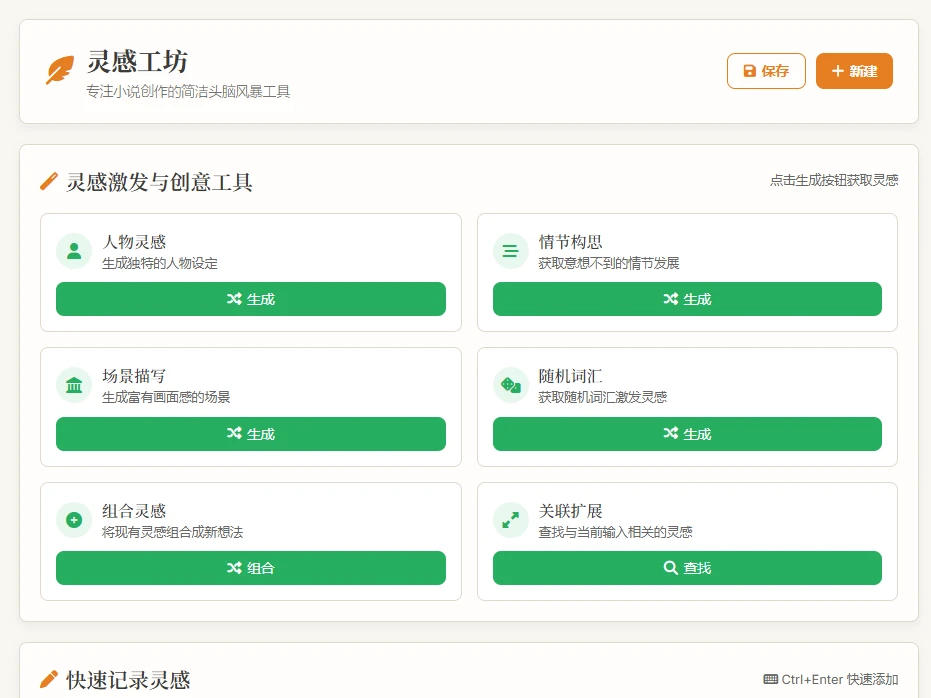Click the save icon inside 保存 button
The width and height of the screenshot is (931, 698).
point(748,71)
